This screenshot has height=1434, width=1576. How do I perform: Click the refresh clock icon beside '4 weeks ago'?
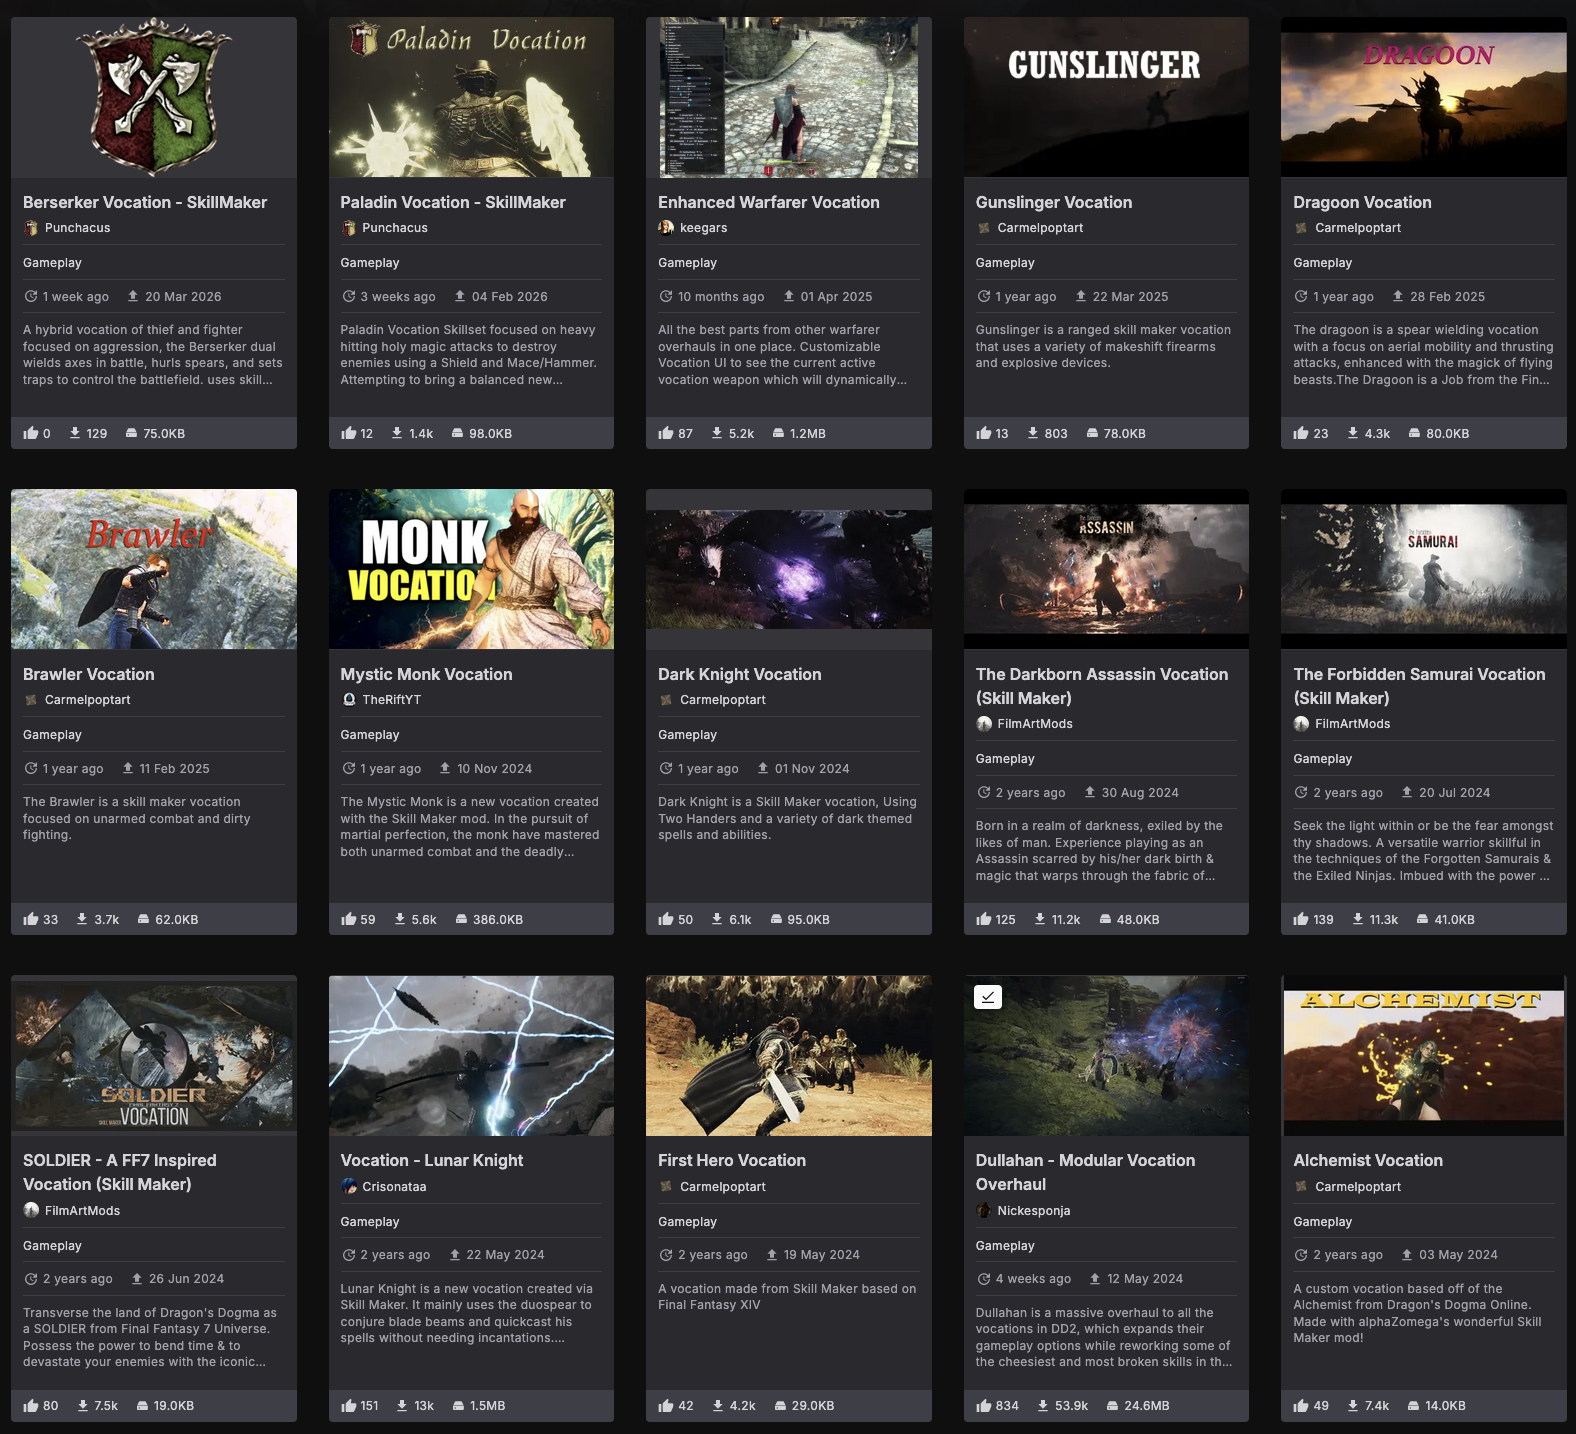[984, 1279]
